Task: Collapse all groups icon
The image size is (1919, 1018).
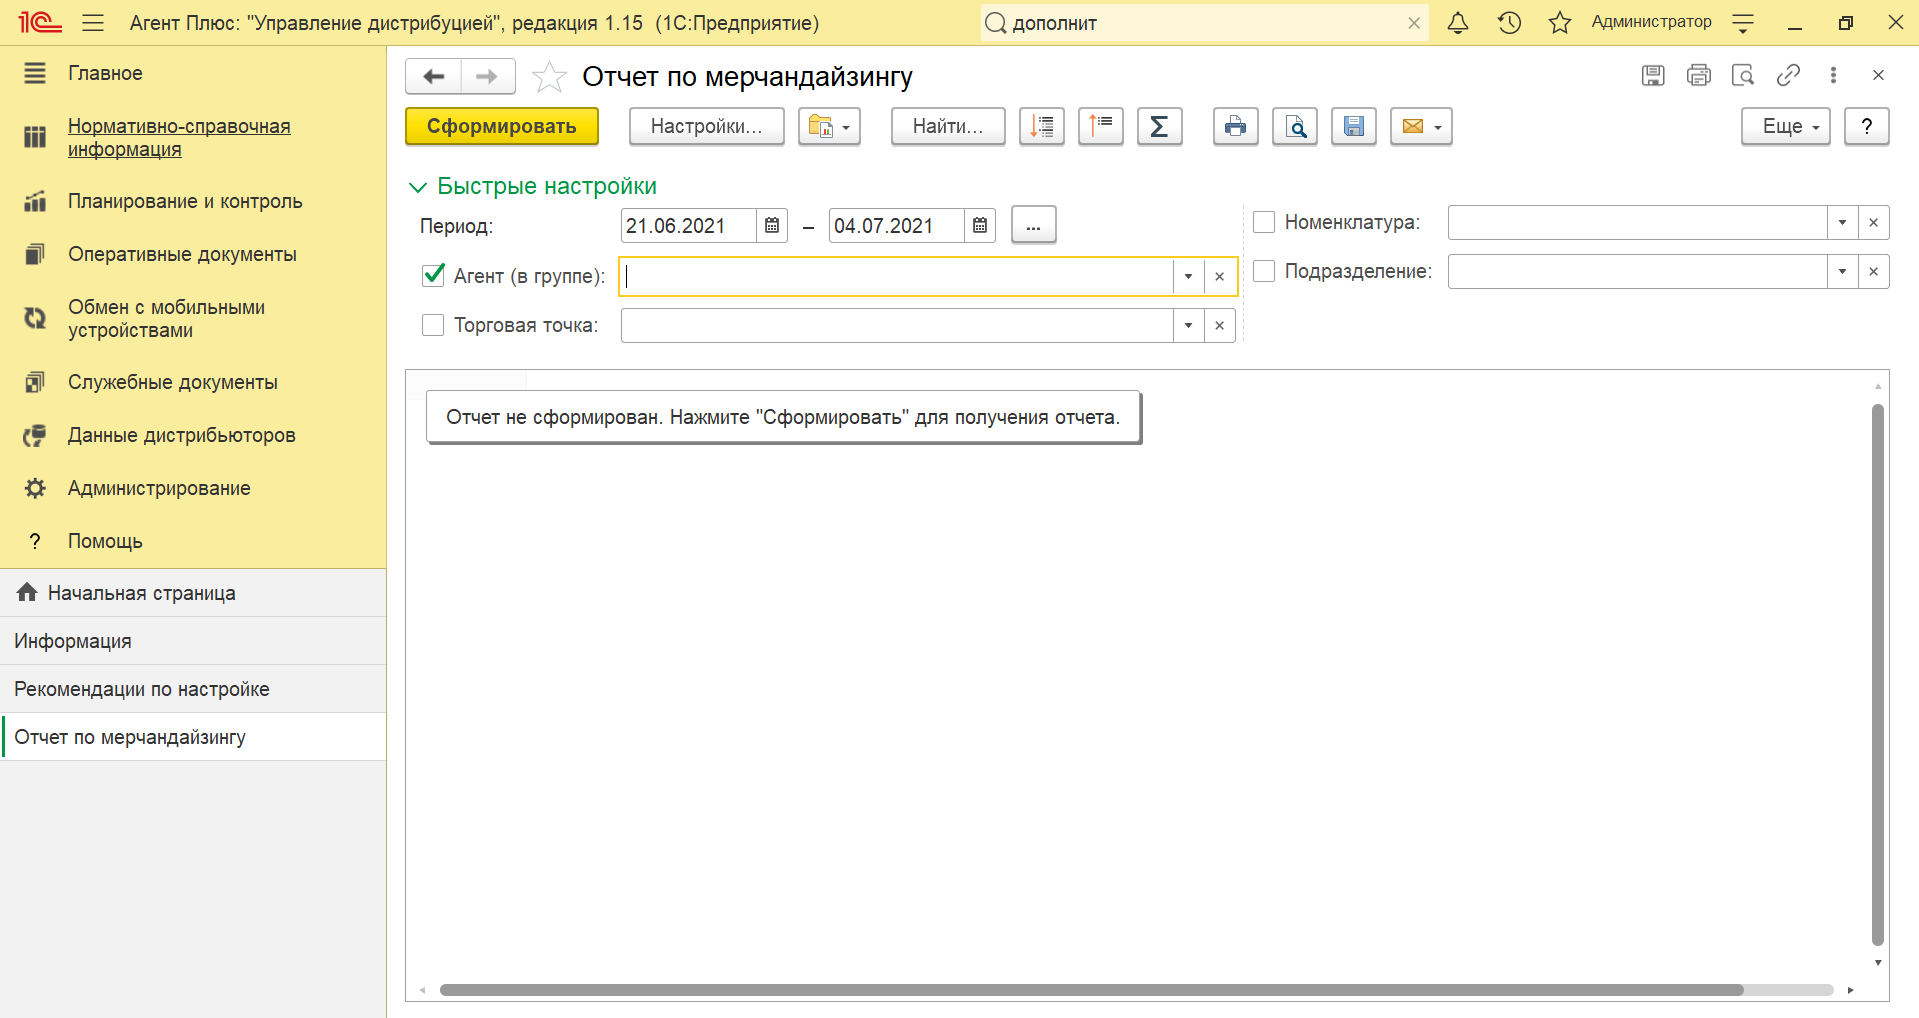Action: [x=1101, y=126]
